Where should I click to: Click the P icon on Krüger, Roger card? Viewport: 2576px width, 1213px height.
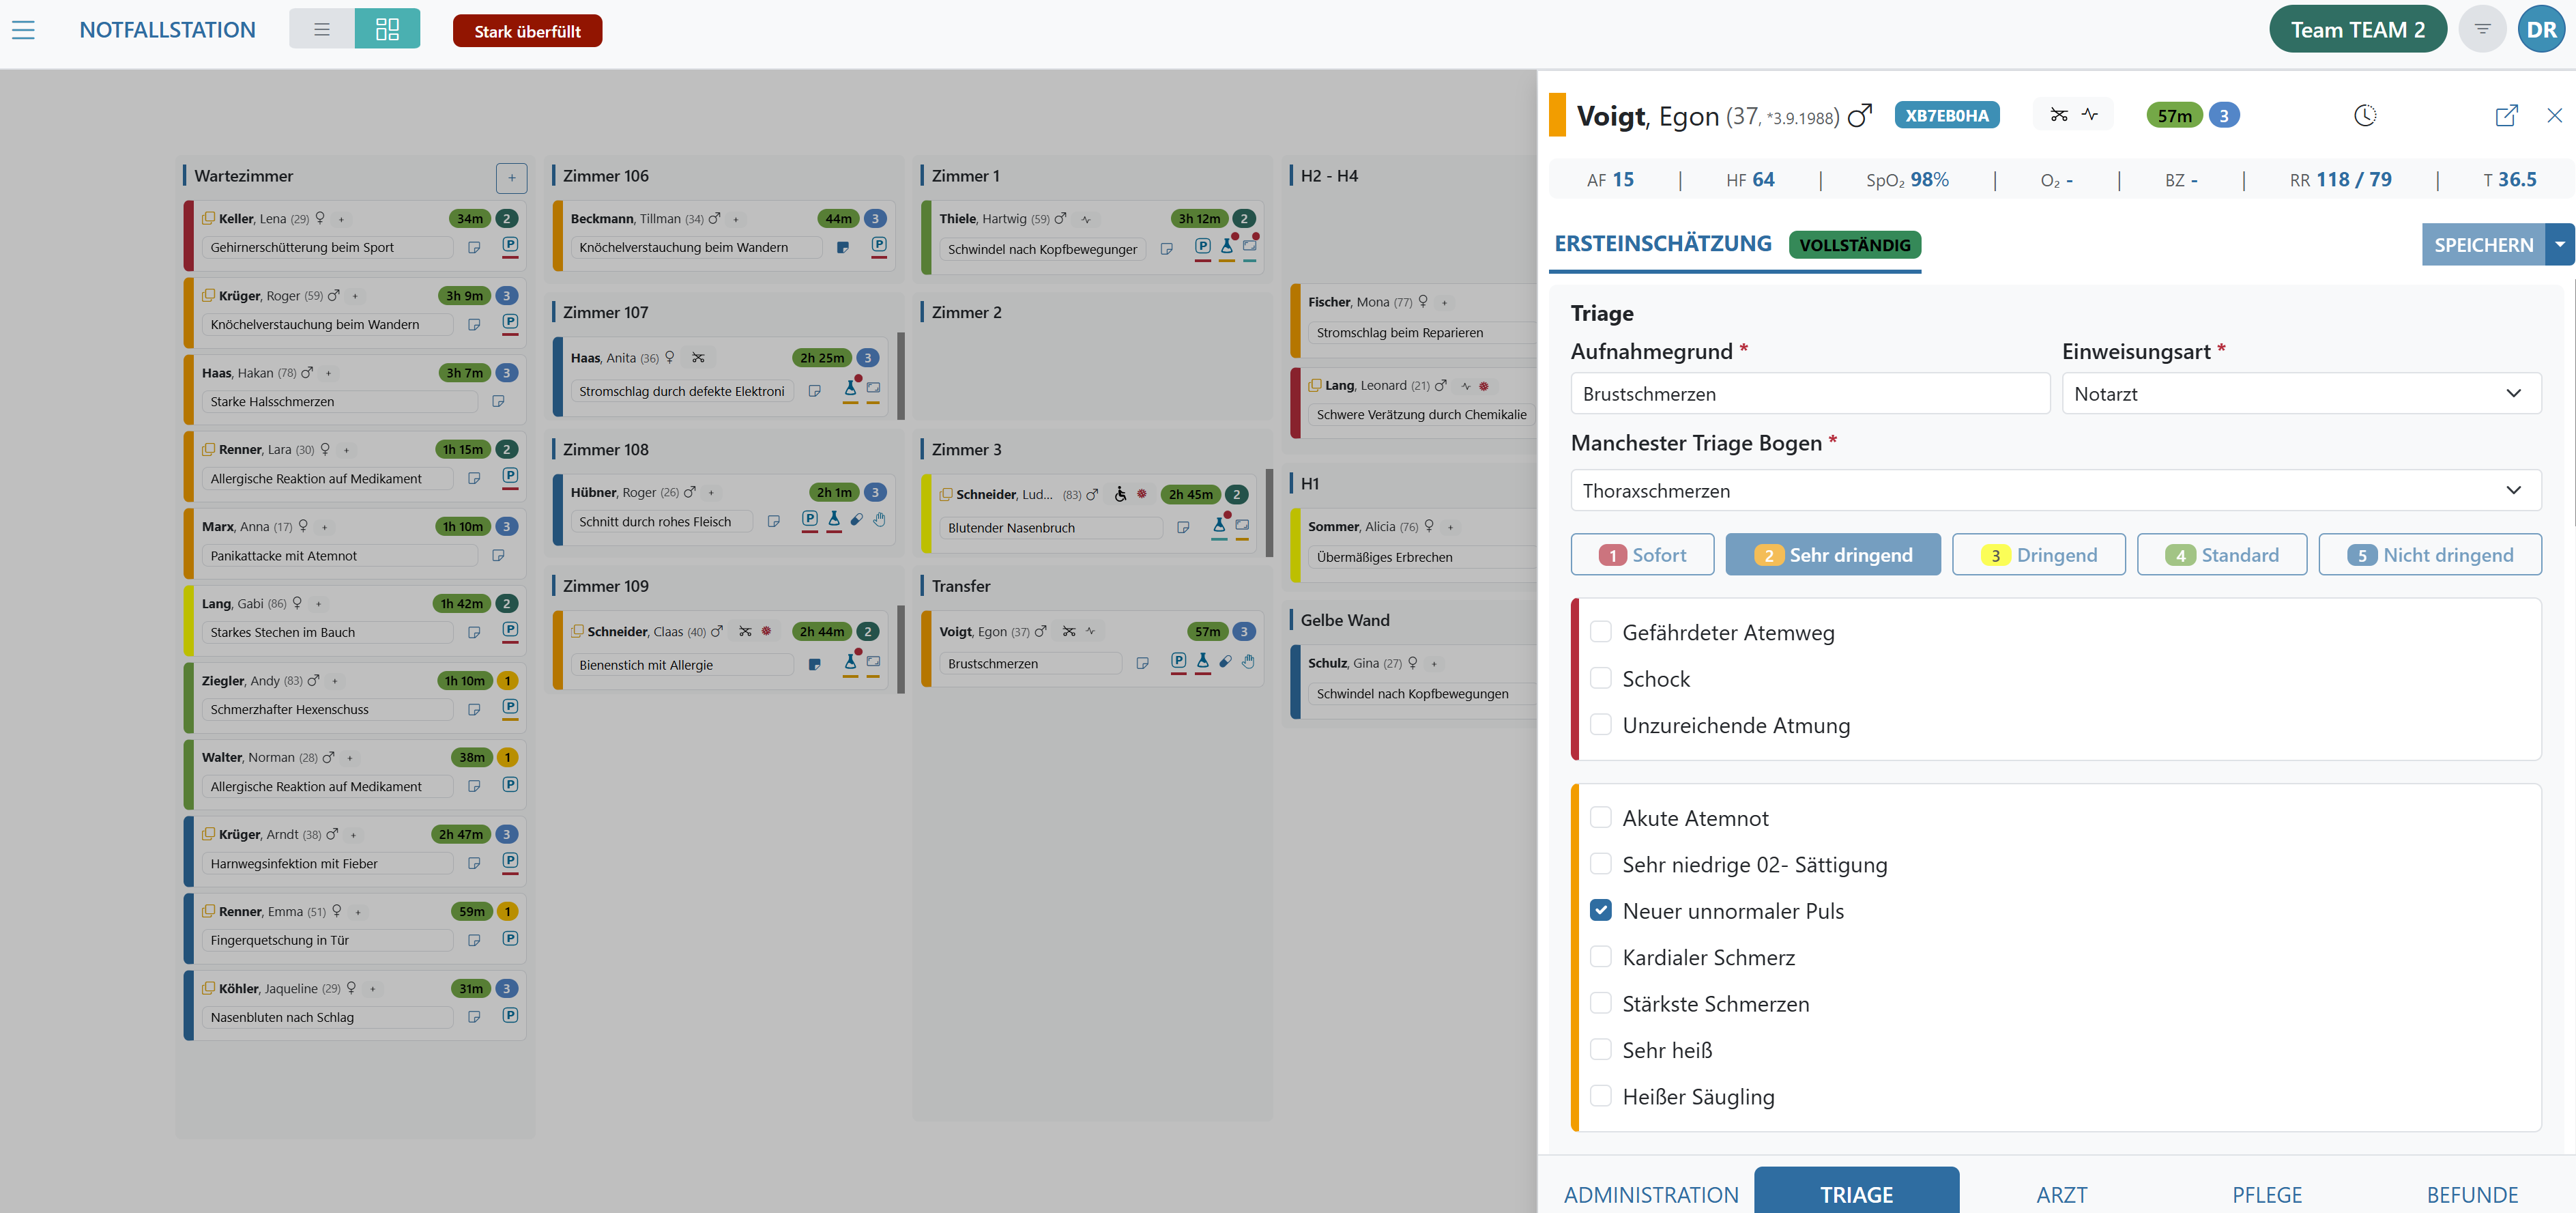(510, 322)
